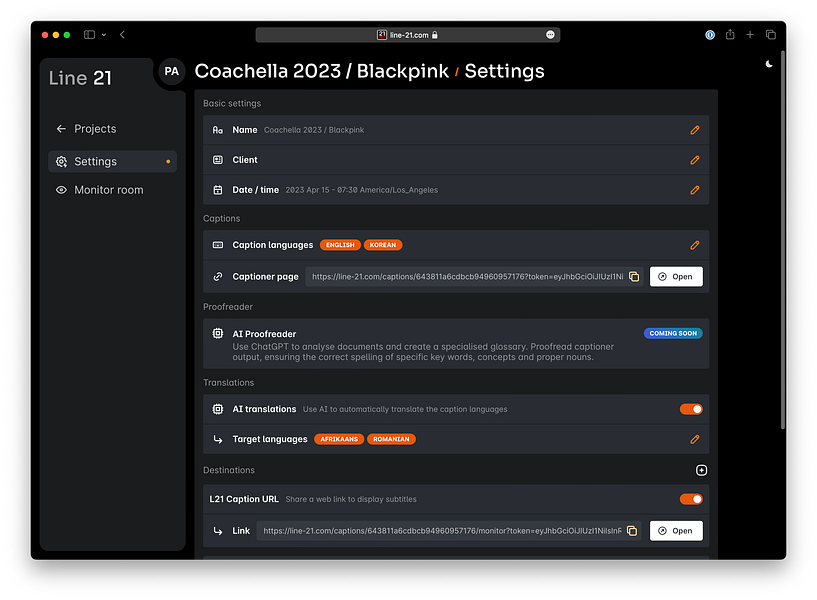
Task: Copy the Captioner page URL
Action: 634,277
